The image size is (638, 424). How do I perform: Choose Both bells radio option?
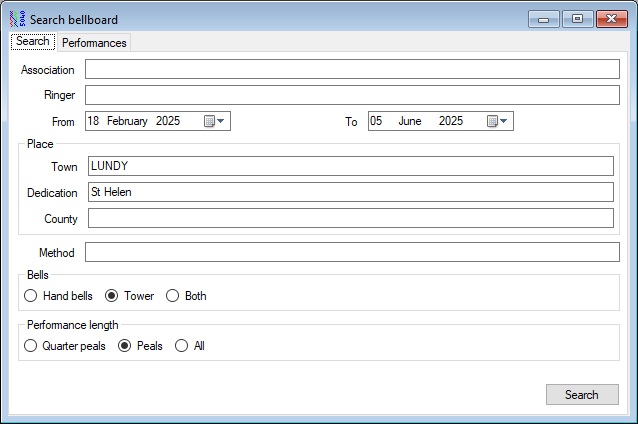tap(173, 296)
